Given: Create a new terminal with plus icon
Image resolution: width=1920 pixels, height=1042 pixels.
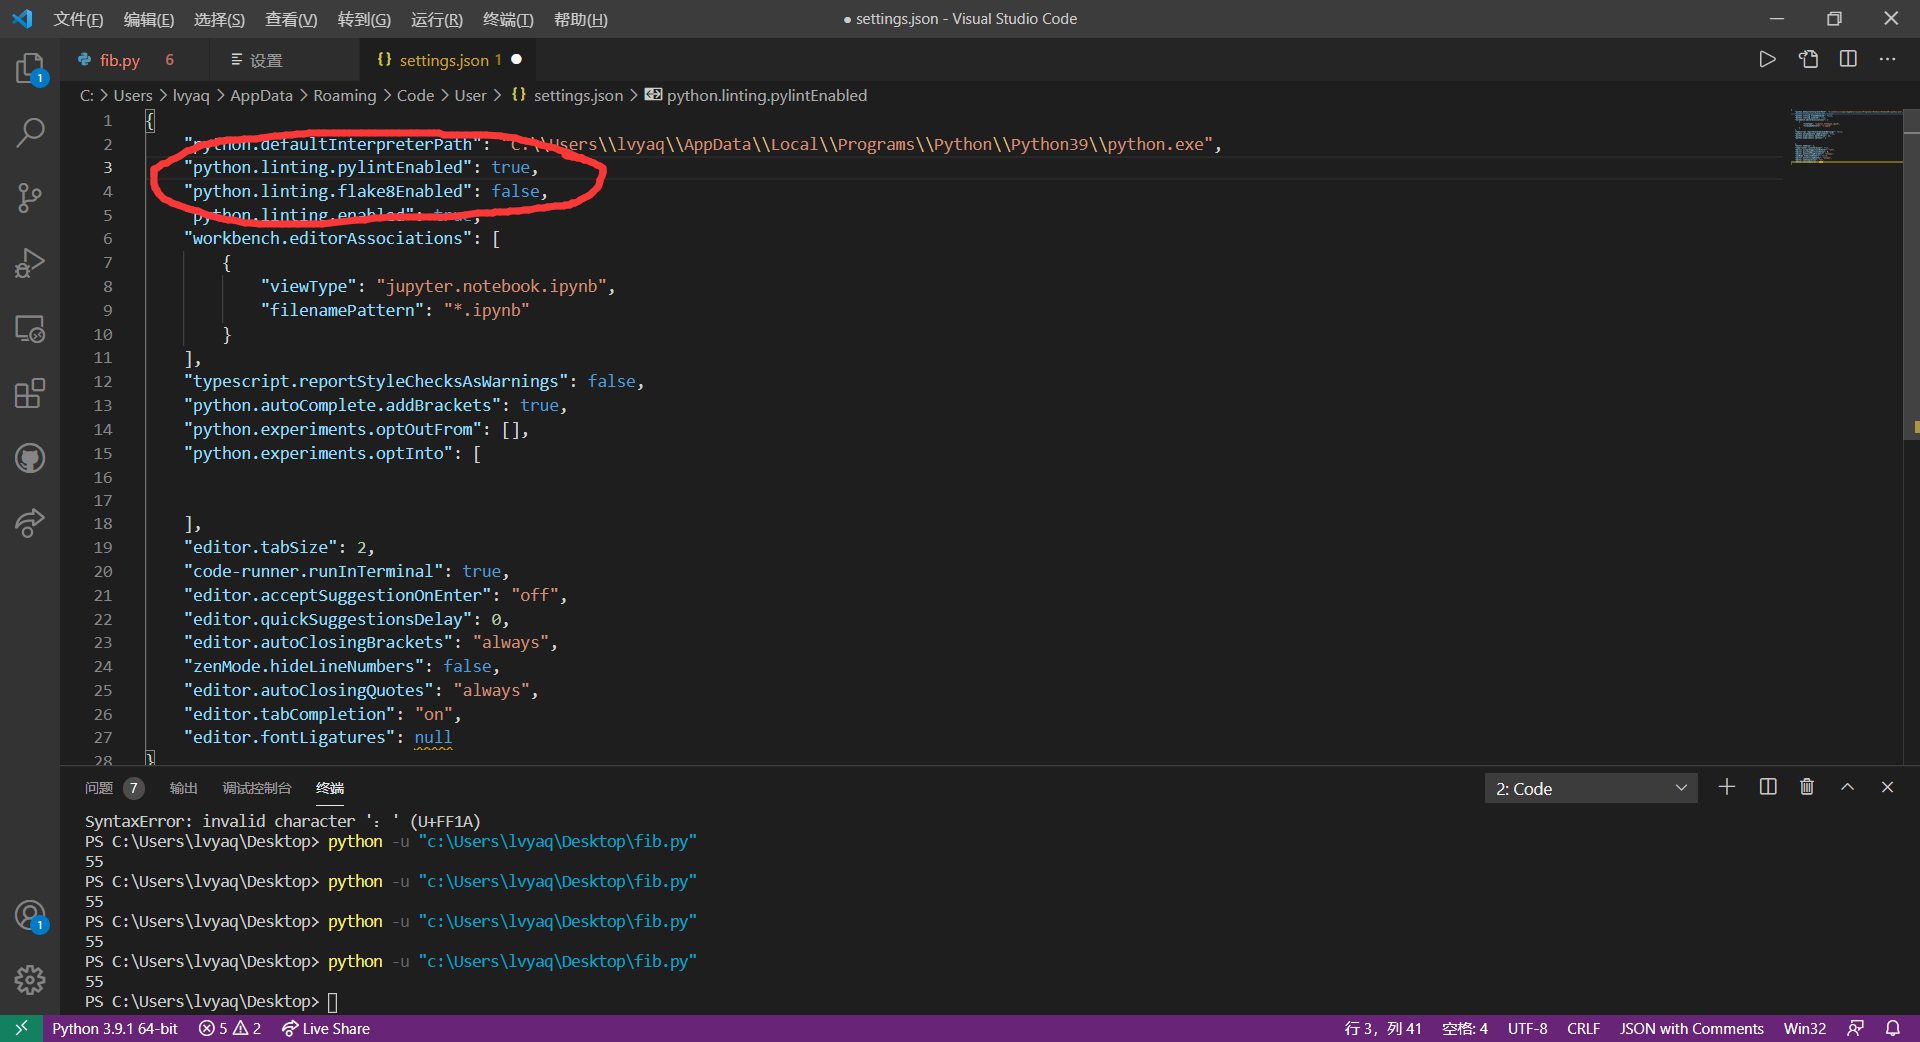Looking at the screenshot, I should point(1727,787).
